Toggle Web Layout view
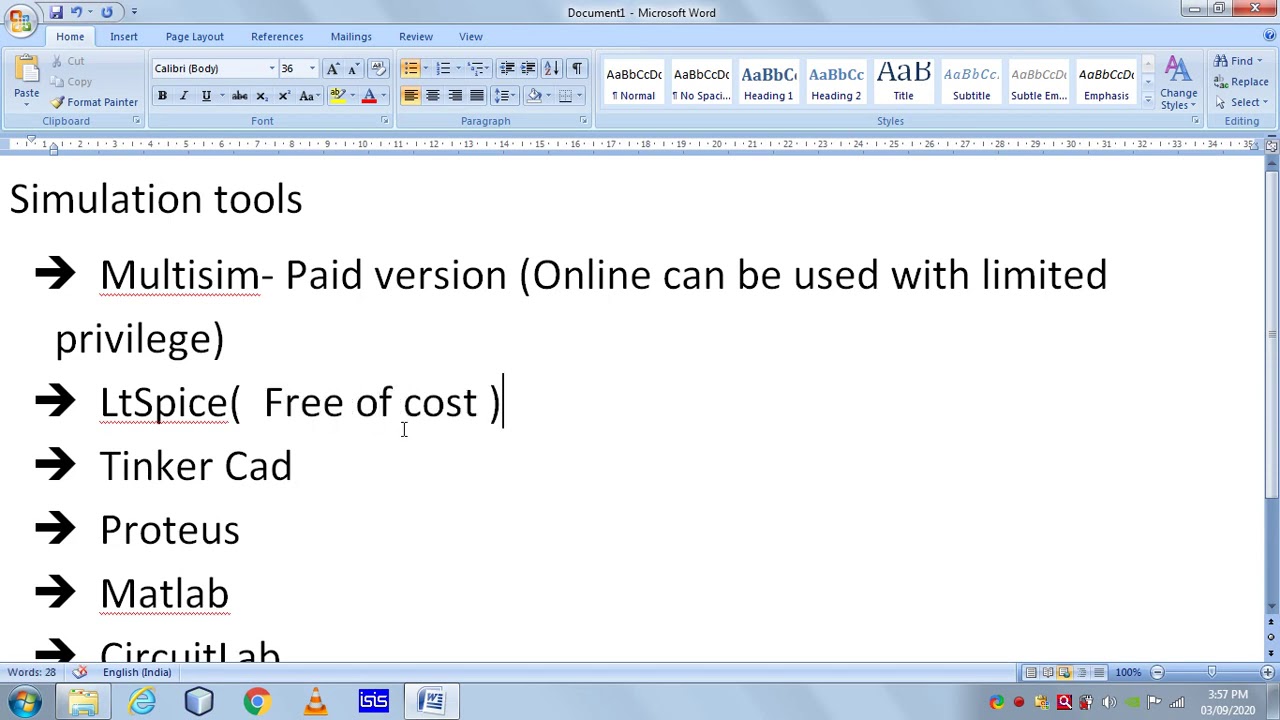Image resolution: width=1280 pixels, height=720 pixels. click(1064, 672)
